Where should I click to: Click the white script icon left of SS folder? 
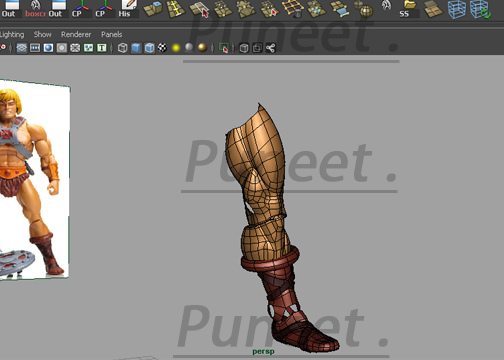click(x=386, y=6)
